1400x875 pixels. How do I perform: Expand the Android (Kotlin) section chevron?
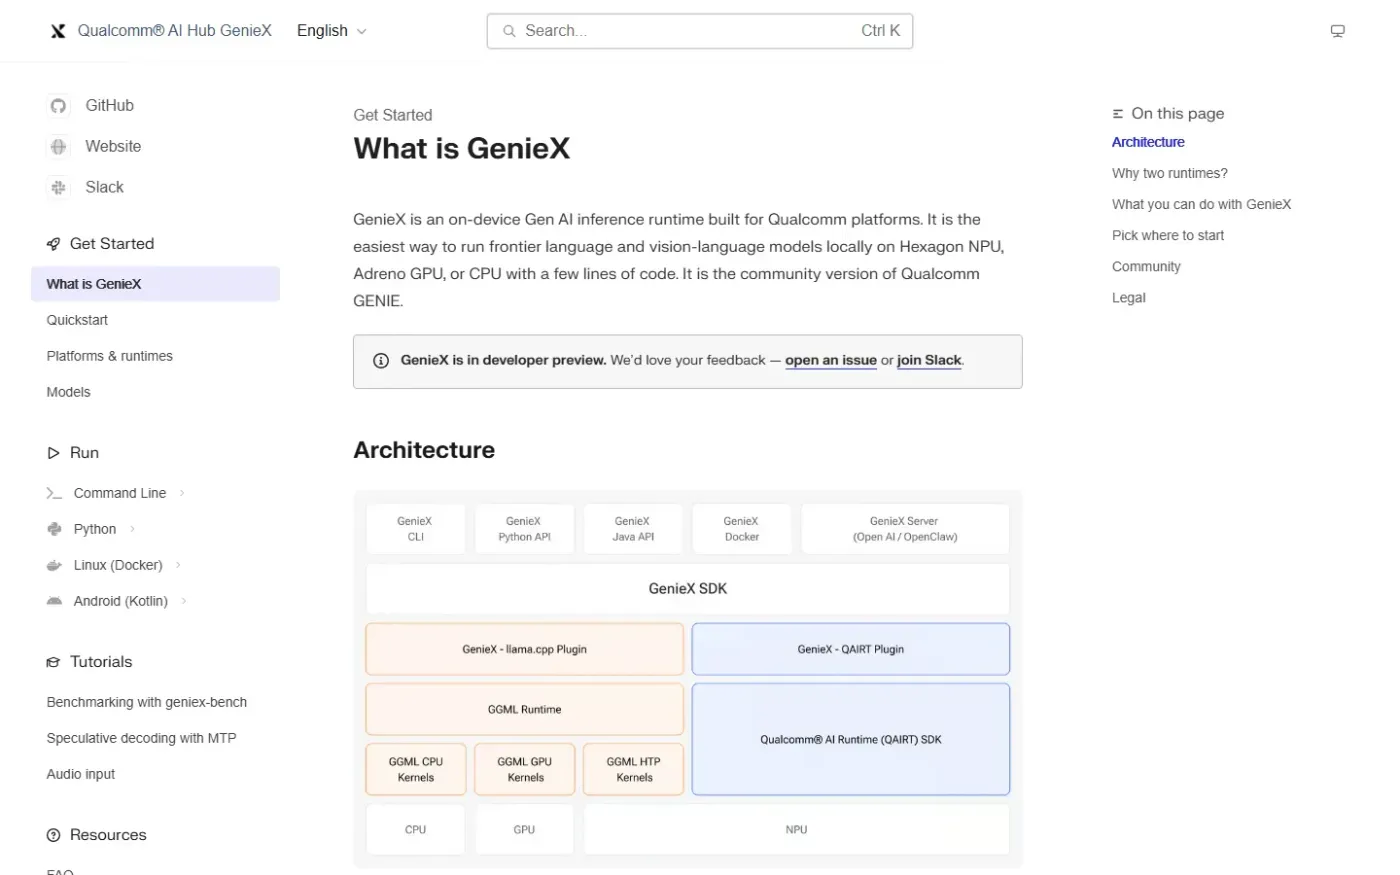click(x=184, y=601)
